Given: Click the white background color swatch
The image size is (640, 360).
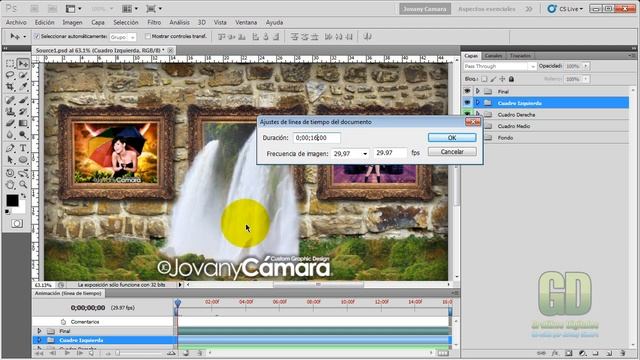Looking at the screenshot, I should pos(21,209).
